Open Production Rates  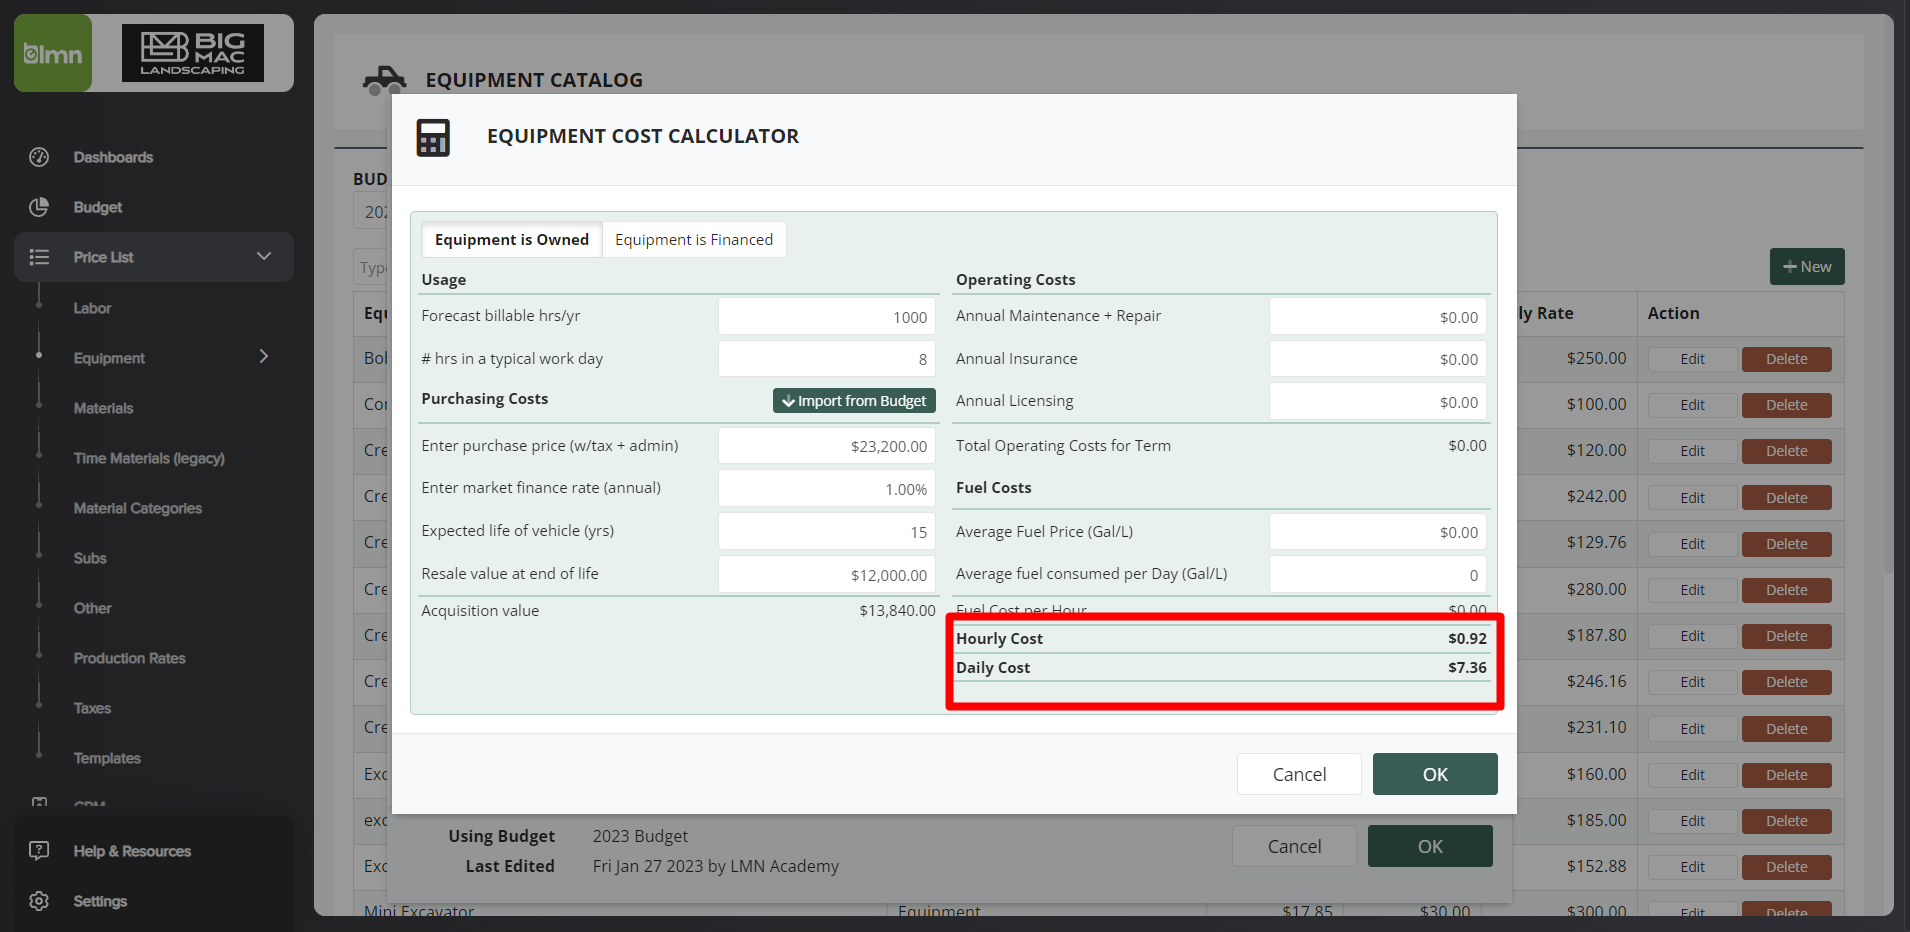click(130, 658)
